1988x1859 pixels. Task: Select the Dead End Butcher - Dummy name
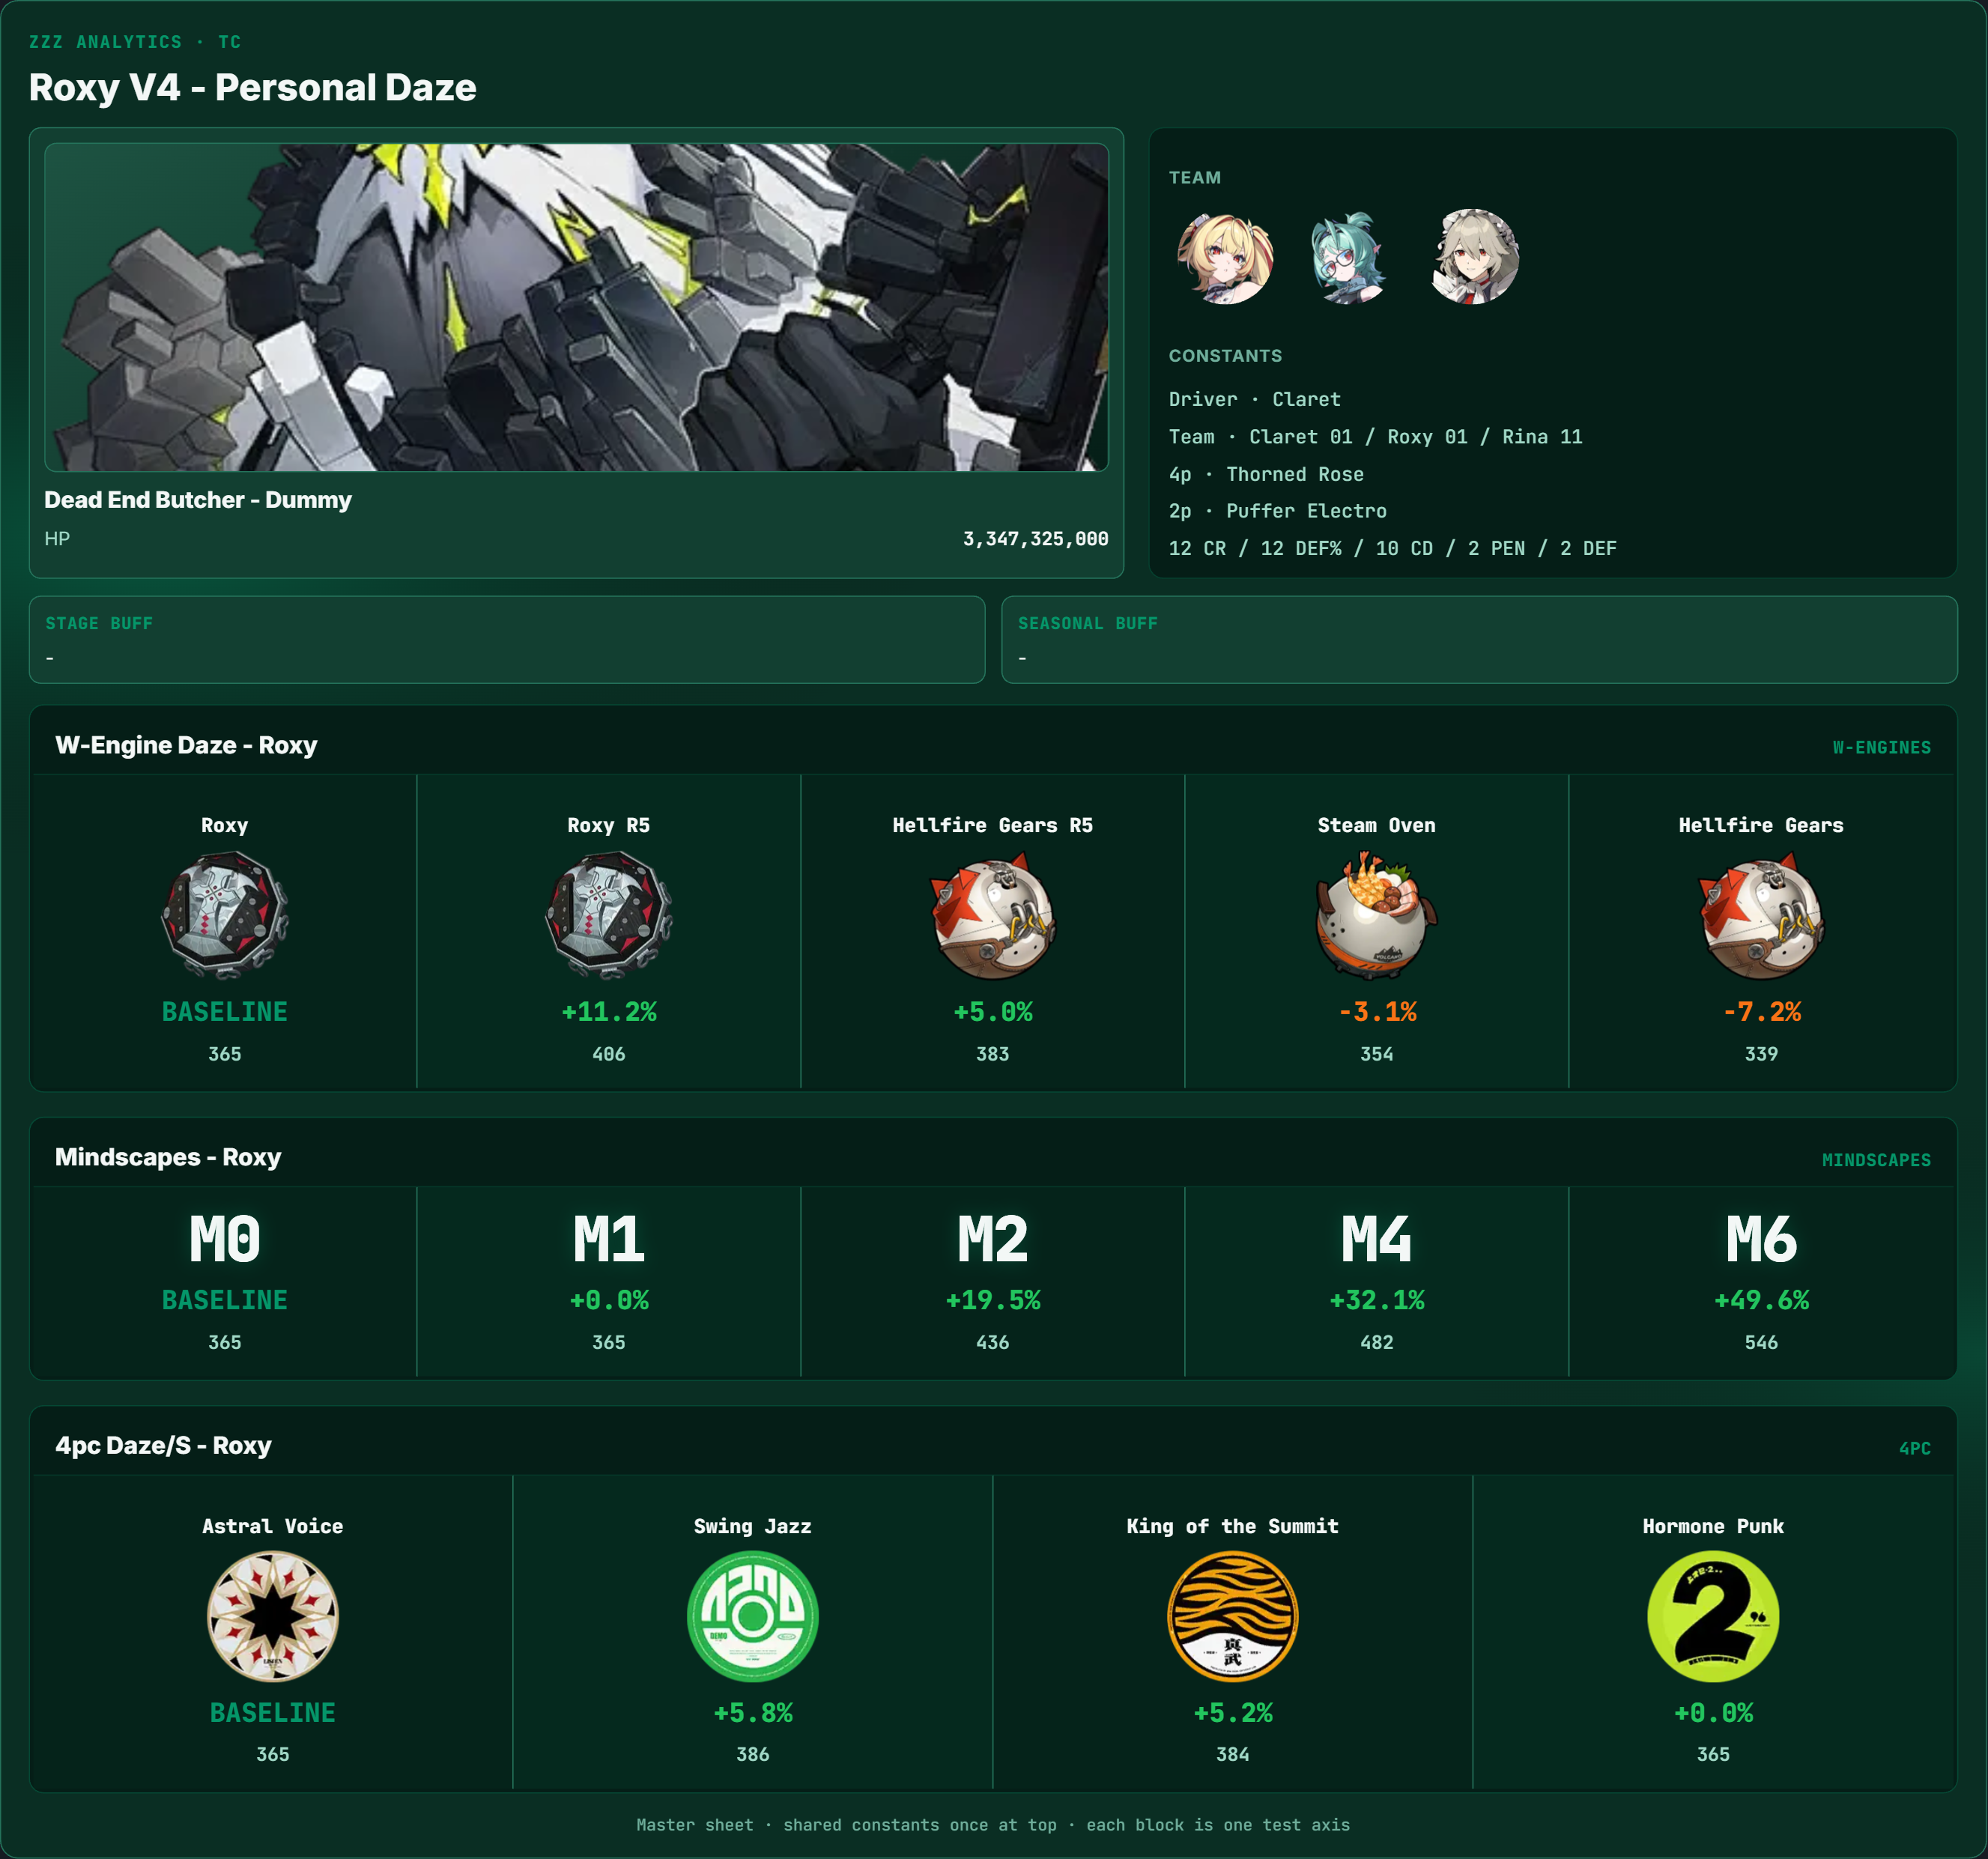point(198,500)
